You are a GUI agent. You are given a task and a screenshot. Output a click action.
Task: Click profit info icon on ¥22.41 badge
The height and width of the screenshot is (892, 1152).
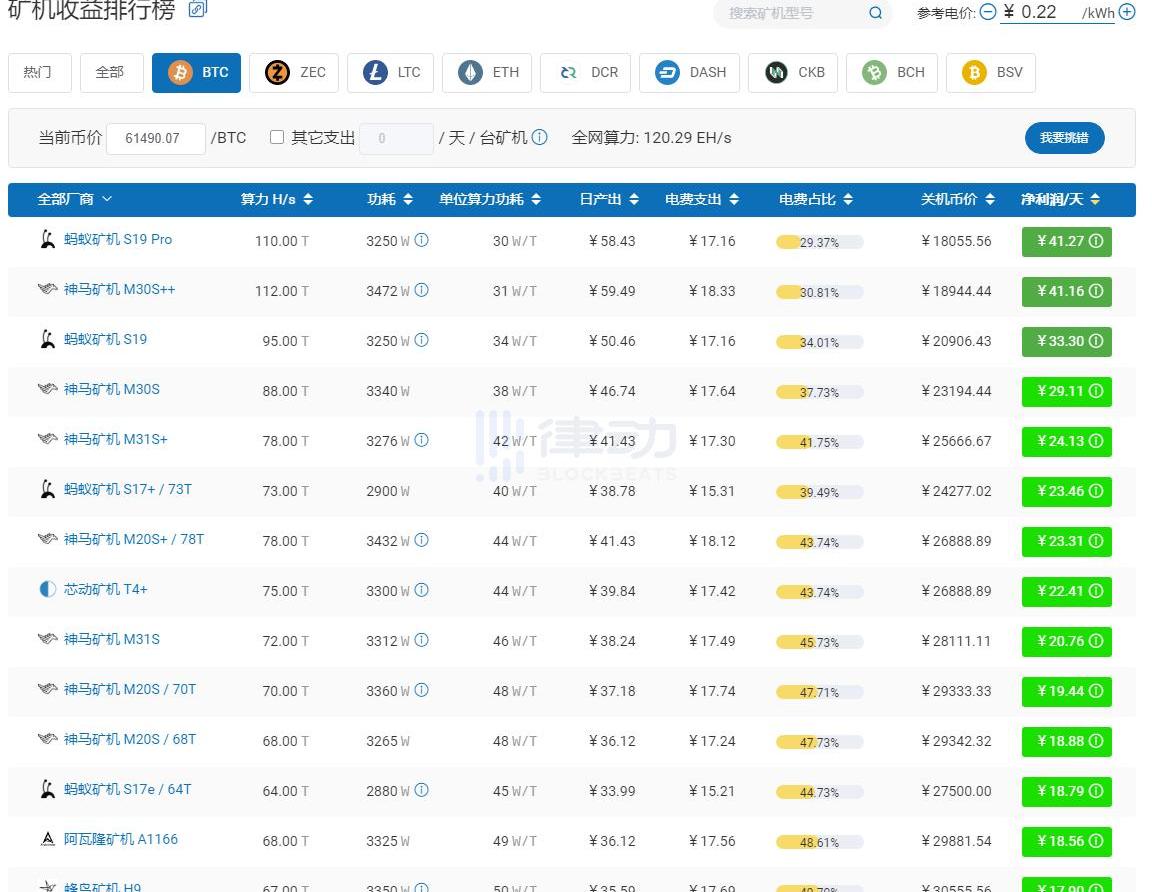click(1095, 591)
